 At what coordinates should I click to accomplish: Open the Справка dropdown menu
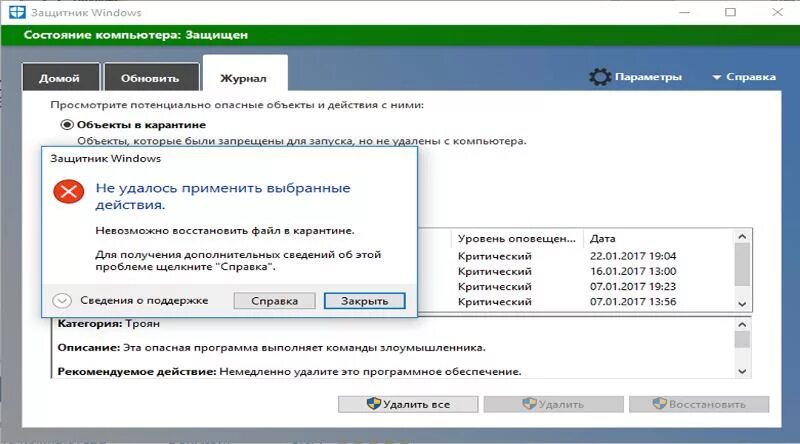click(744, 77)
